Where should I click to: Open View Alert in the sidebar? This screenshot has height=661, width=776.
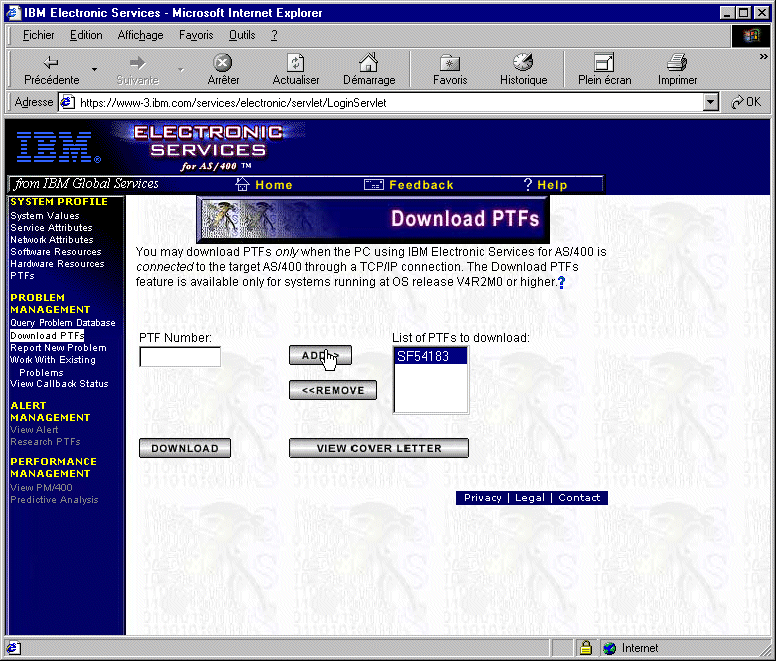[x=34, y=429]
